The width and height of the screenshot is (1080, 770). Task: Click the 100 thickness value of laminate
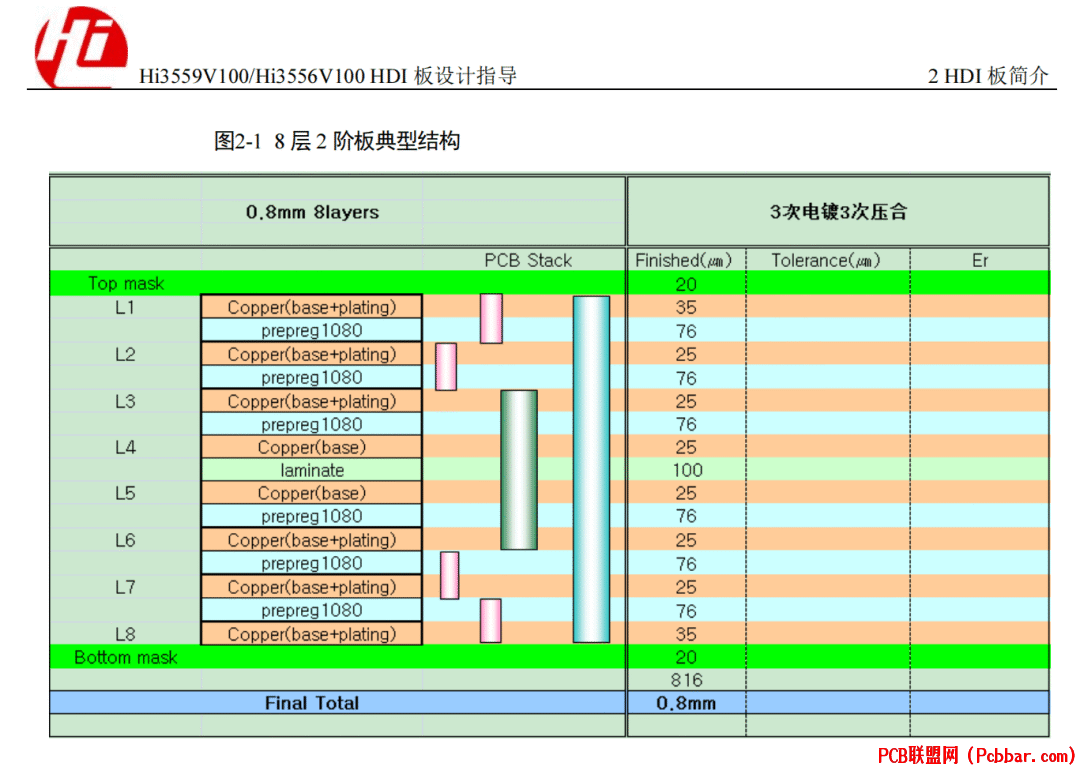[x=687, y=470]
